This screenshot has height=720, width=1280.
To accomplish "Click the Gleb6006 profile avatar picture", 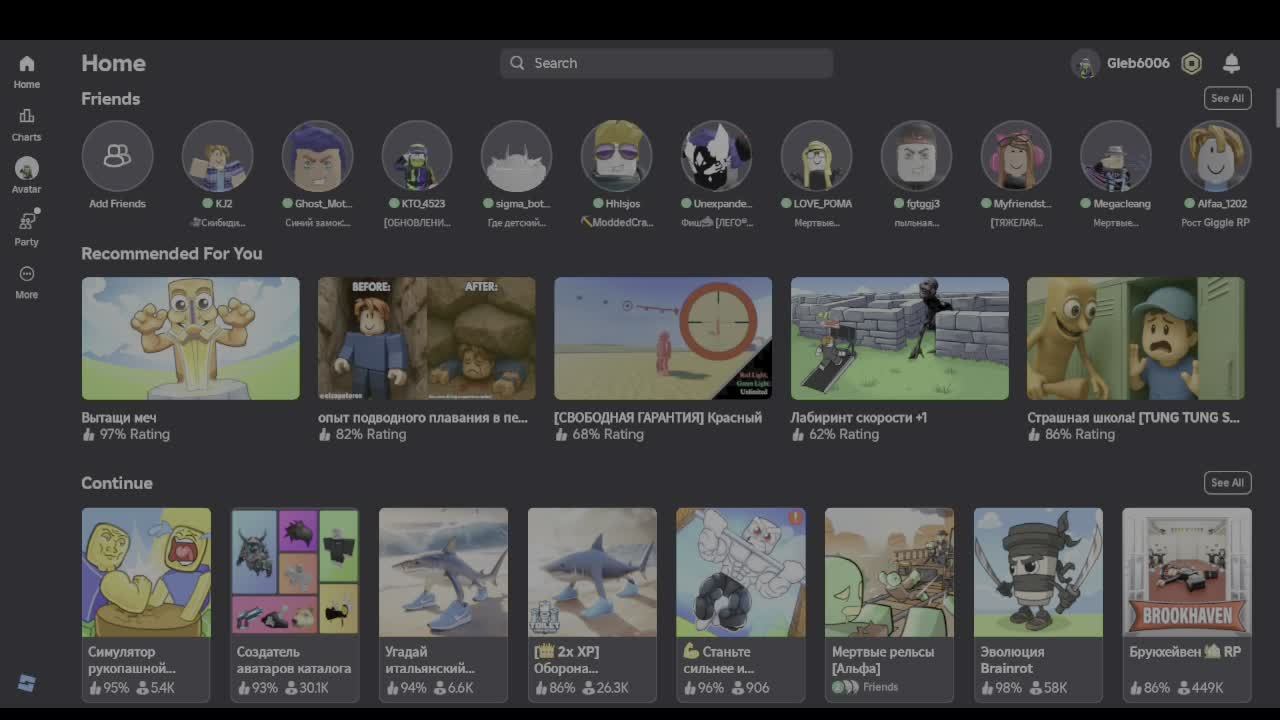I will point(1085,64).
